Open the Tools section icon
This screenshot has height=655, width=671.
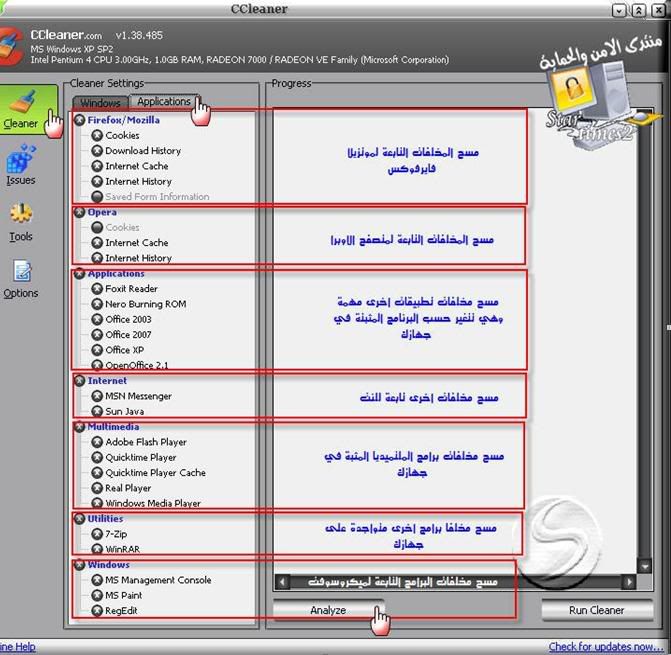point(21,213)
